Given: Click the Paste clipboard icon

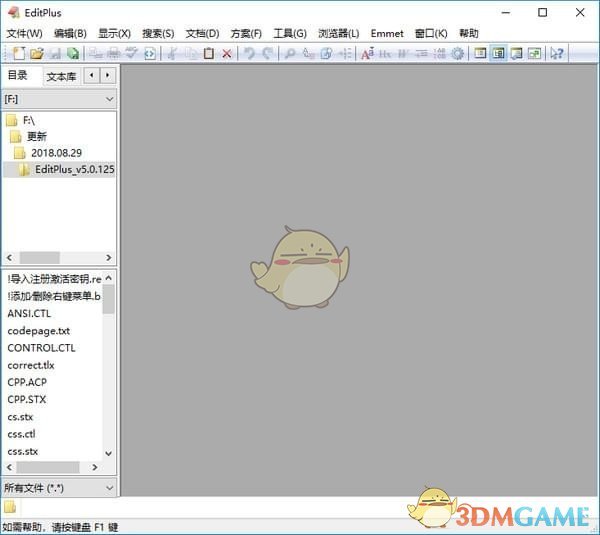Looking at the screenshot, I should 209,53.
